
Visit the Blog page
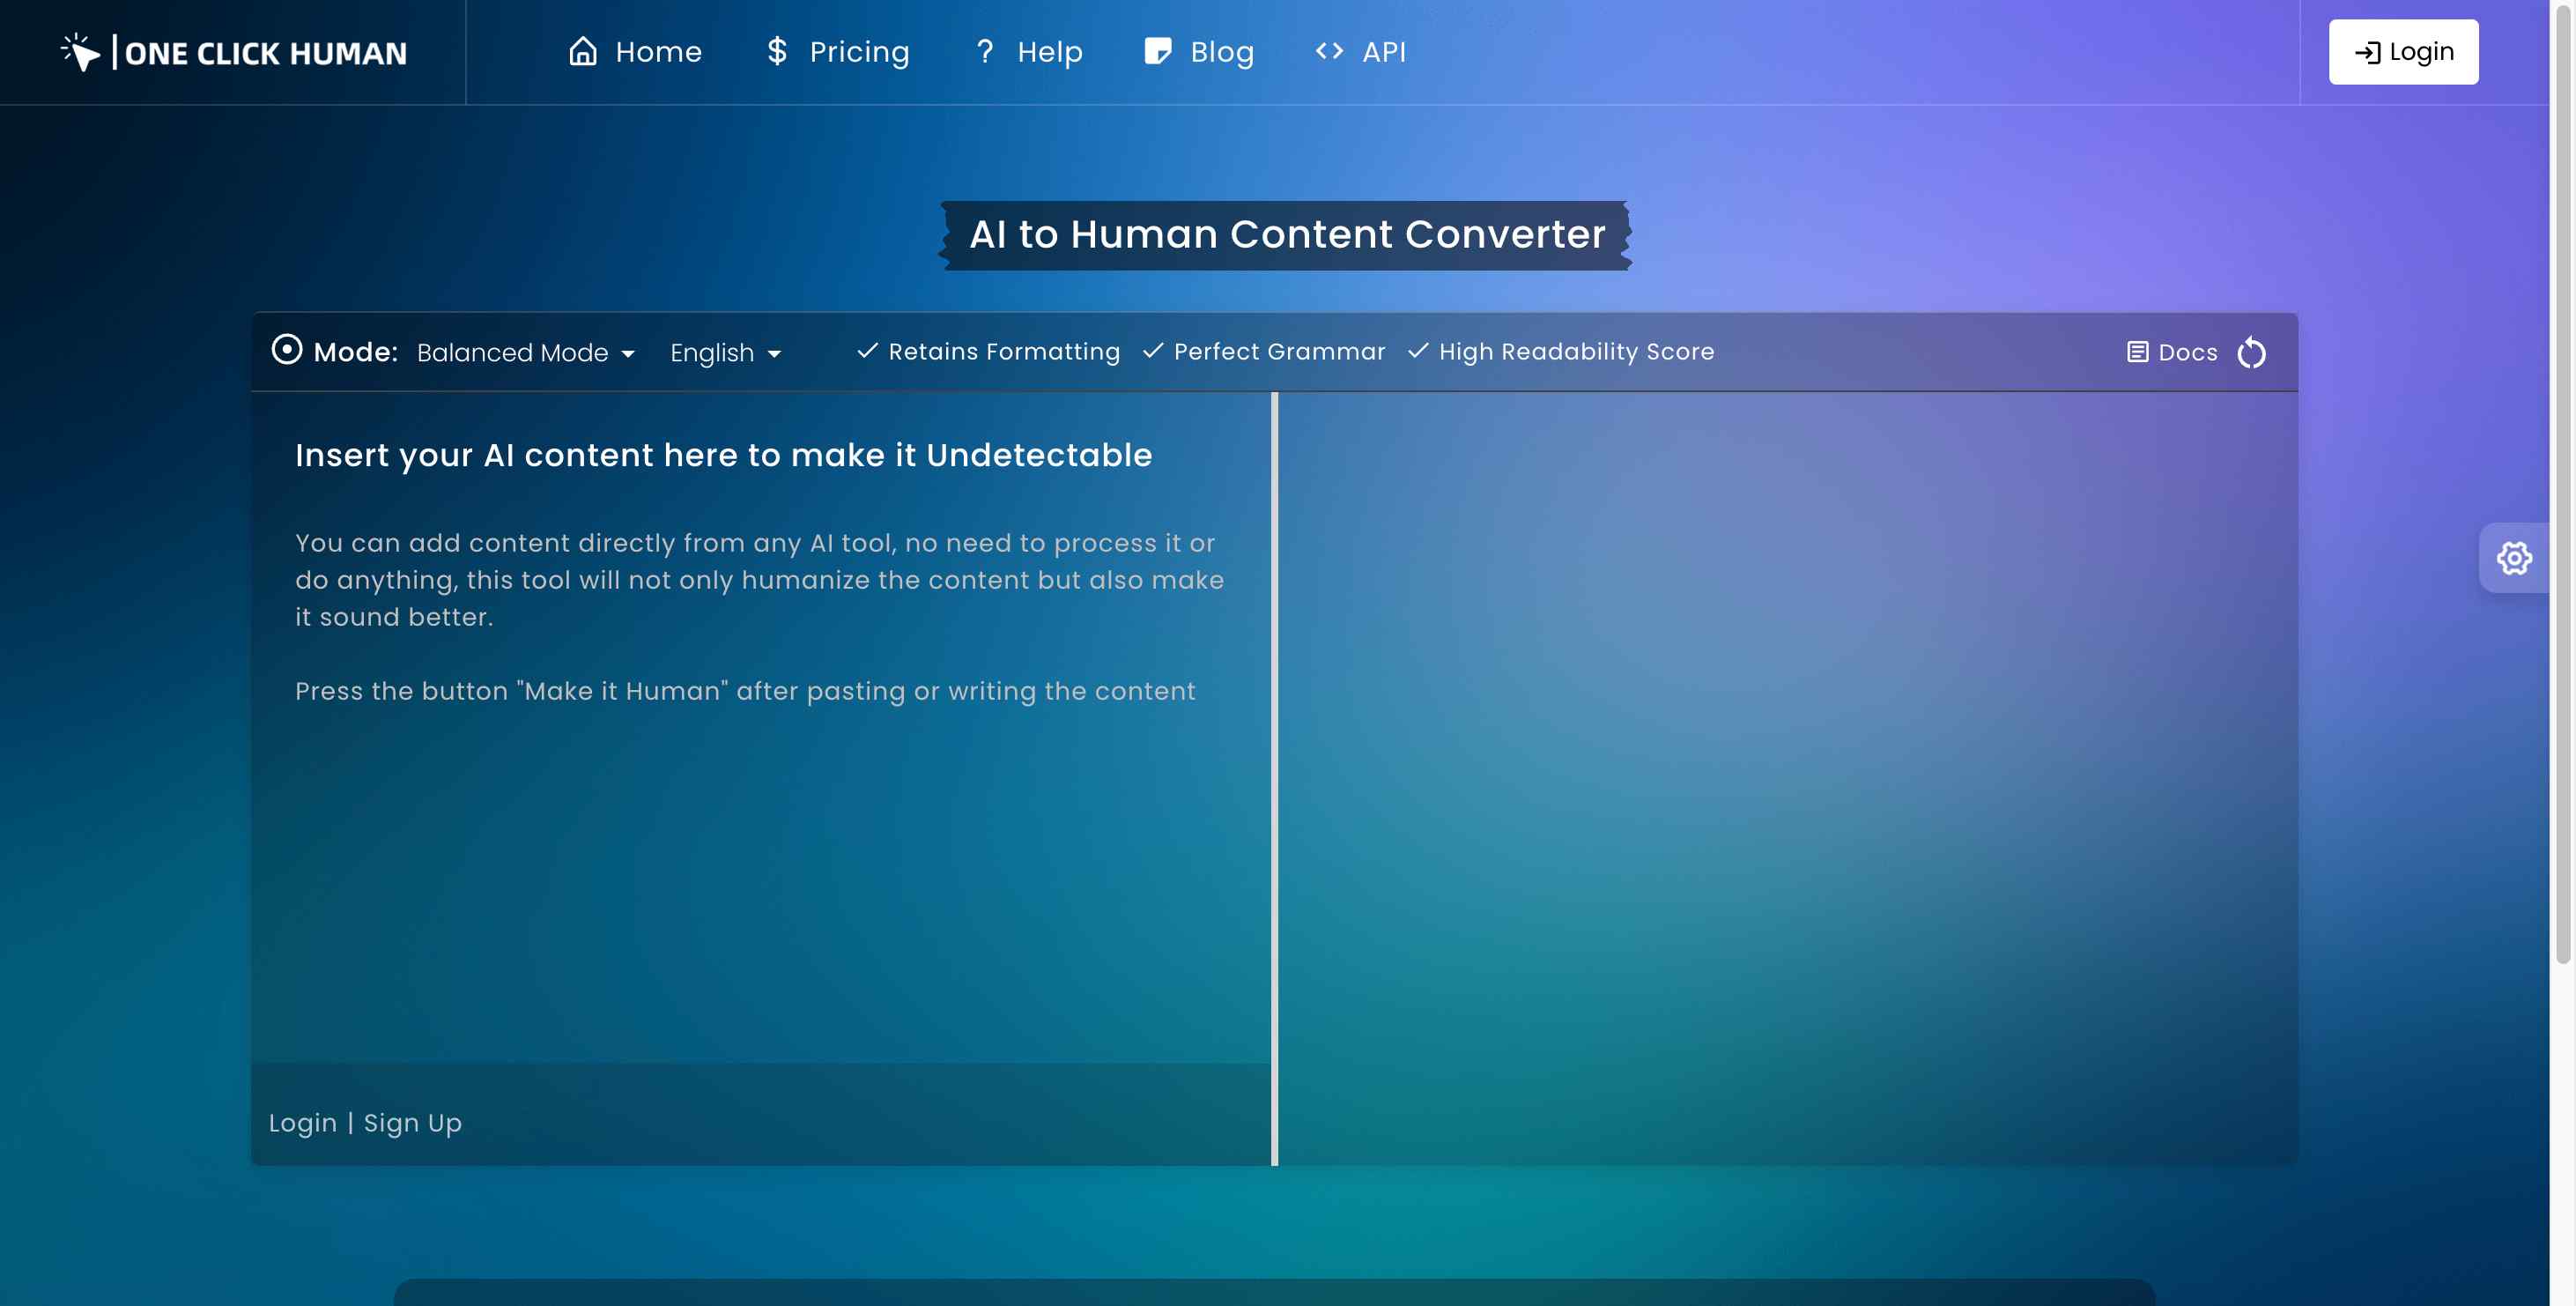point(1199,51)
